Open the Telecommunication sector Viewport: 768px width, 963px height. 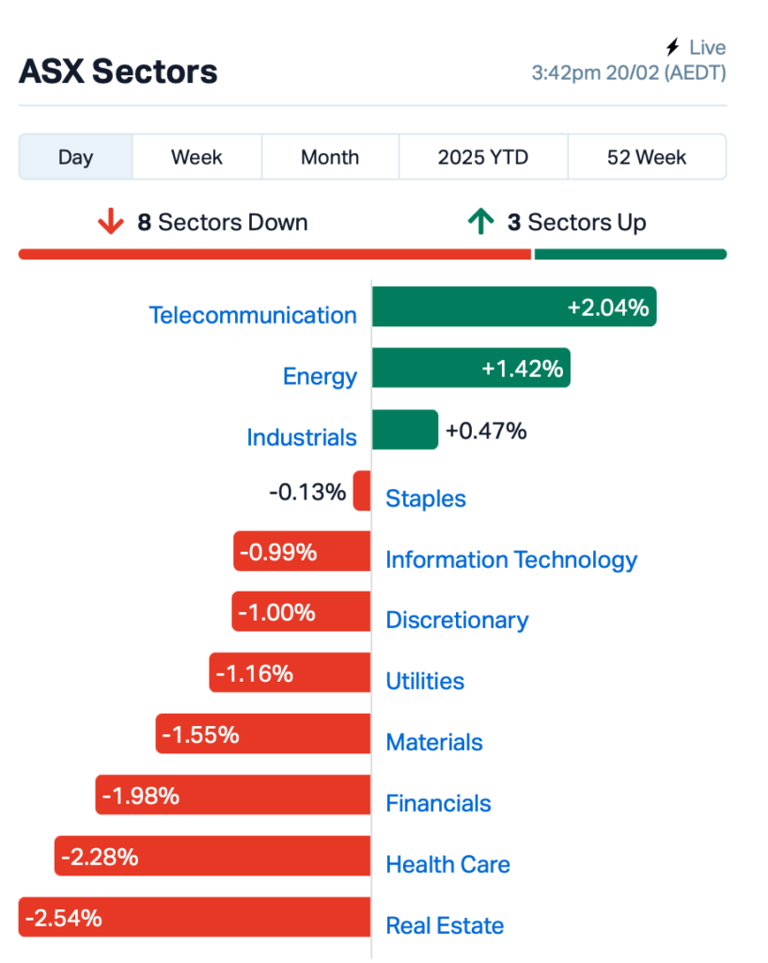click(253, 315)
